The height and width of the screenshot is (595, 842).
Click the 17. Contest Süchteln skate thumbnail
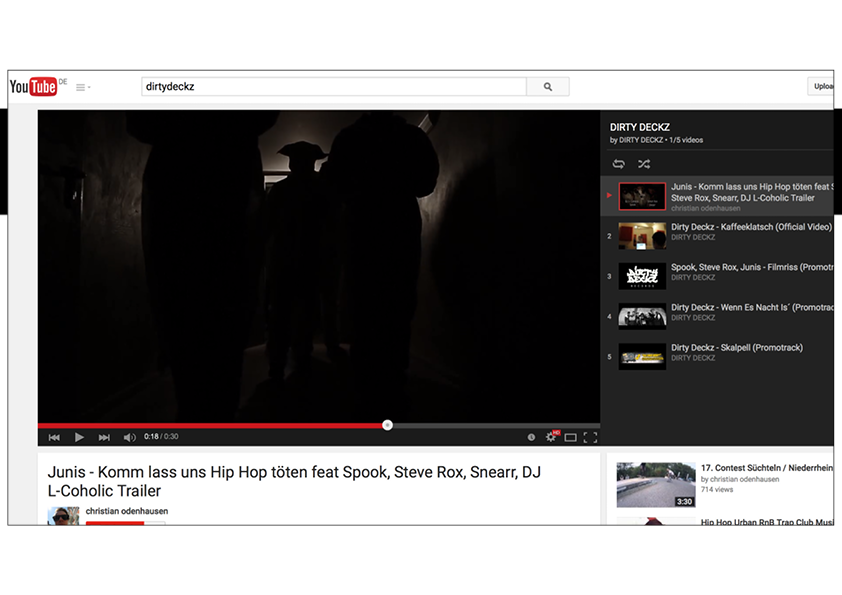pos(656,485)
